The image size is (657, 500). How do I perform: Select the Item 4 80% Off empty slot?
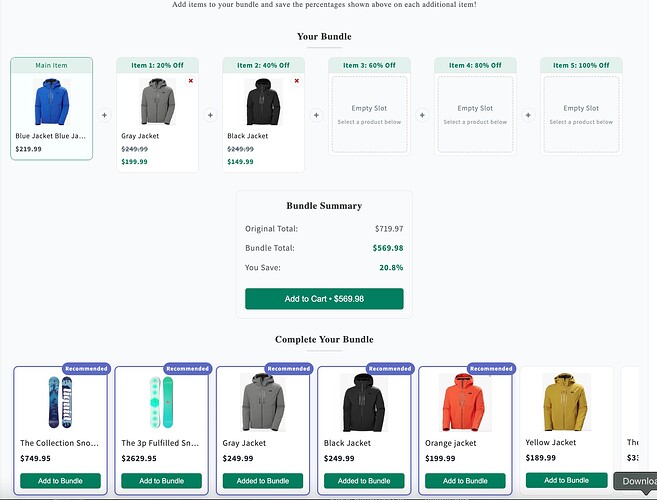coord(475,114)
